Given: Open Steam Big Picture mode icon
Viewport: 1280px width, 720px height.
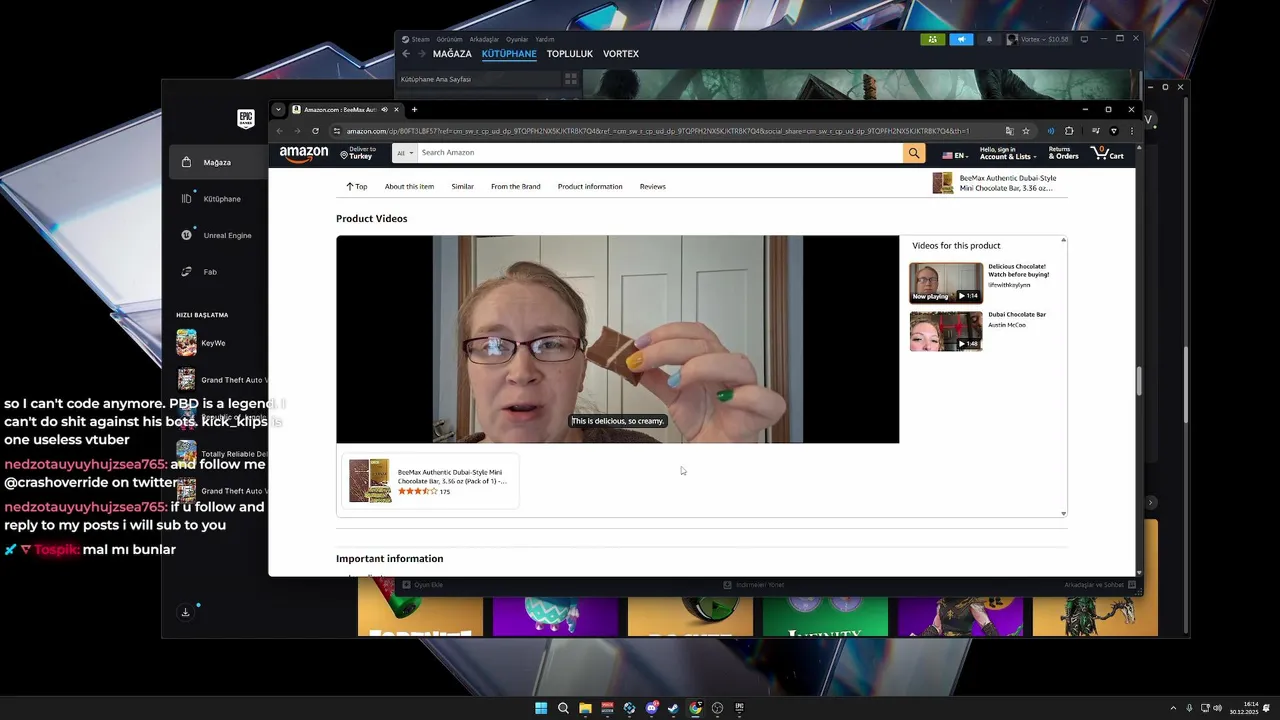Looking at the screenshot, I should 1084,39.
